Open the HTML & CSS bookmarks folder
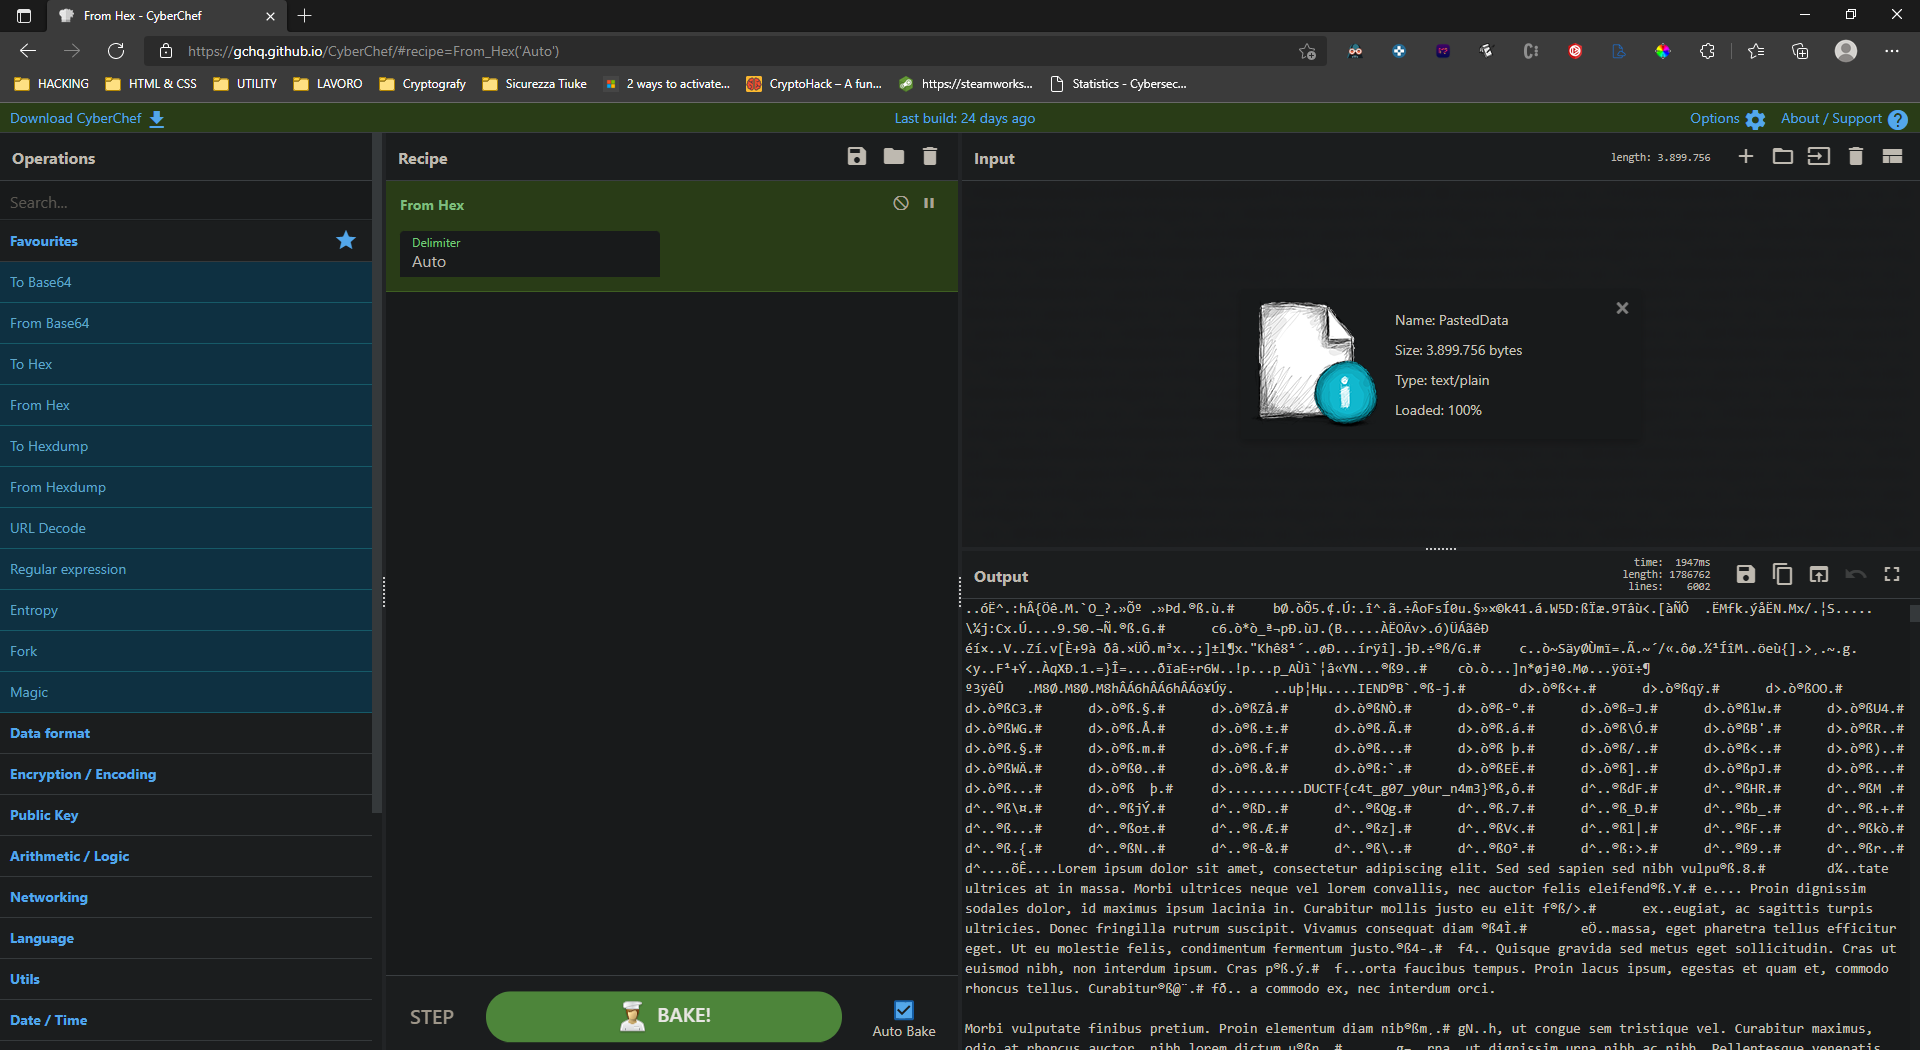The image size is (1920, 1050). pyautogui.click(x=151, y=84)
